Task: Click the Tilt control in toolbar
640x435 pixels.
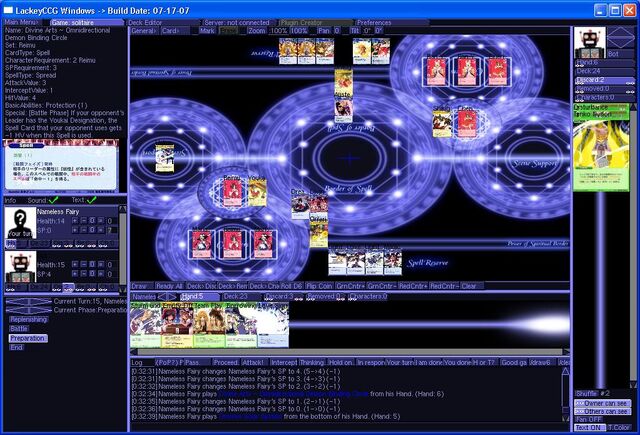Action: pos(355,31)
